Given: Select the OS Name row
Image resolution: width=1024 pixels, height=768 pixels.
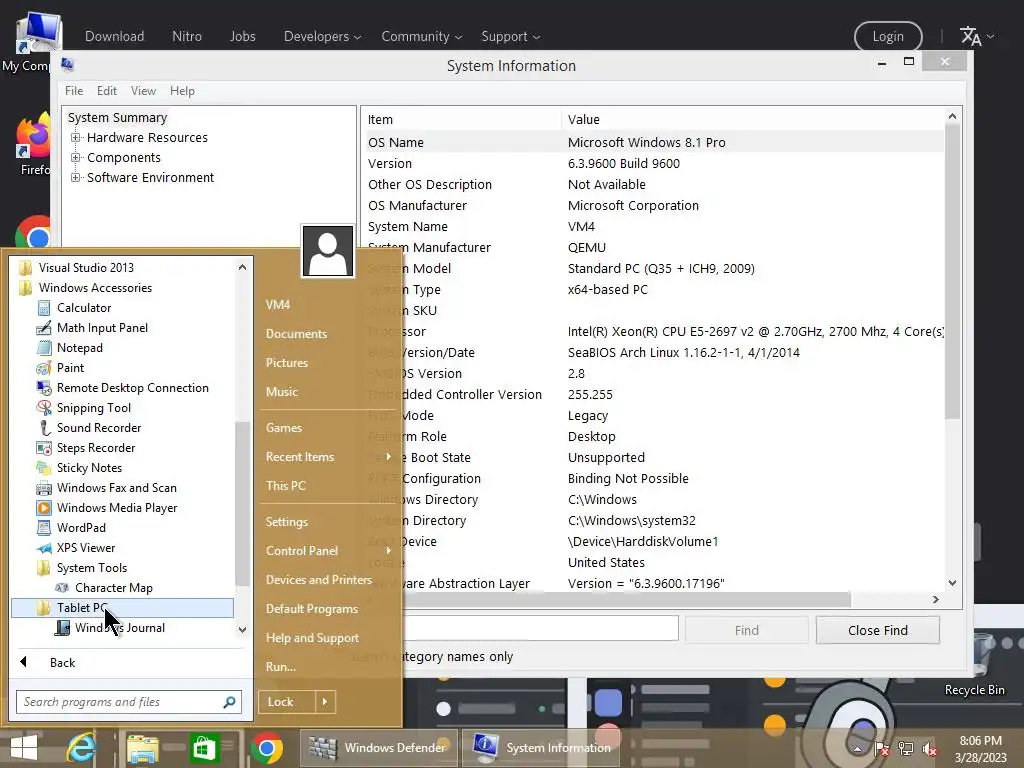Looking at the screenshot, I should 655,142.
